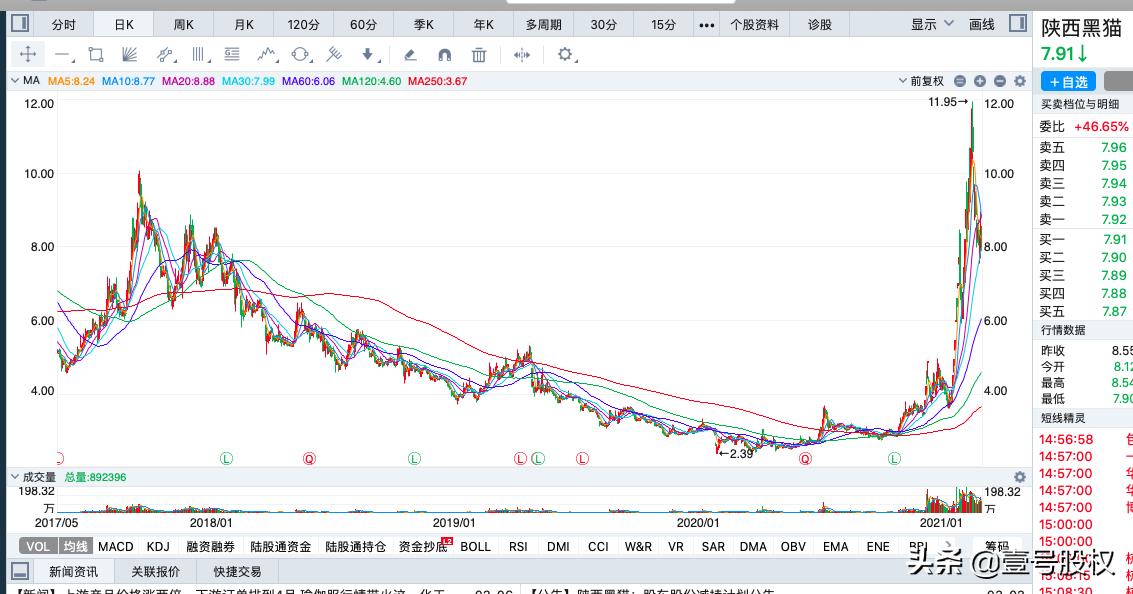Open 诊股 stock diagnosis

pyautogui.click(x=819, y=23)
